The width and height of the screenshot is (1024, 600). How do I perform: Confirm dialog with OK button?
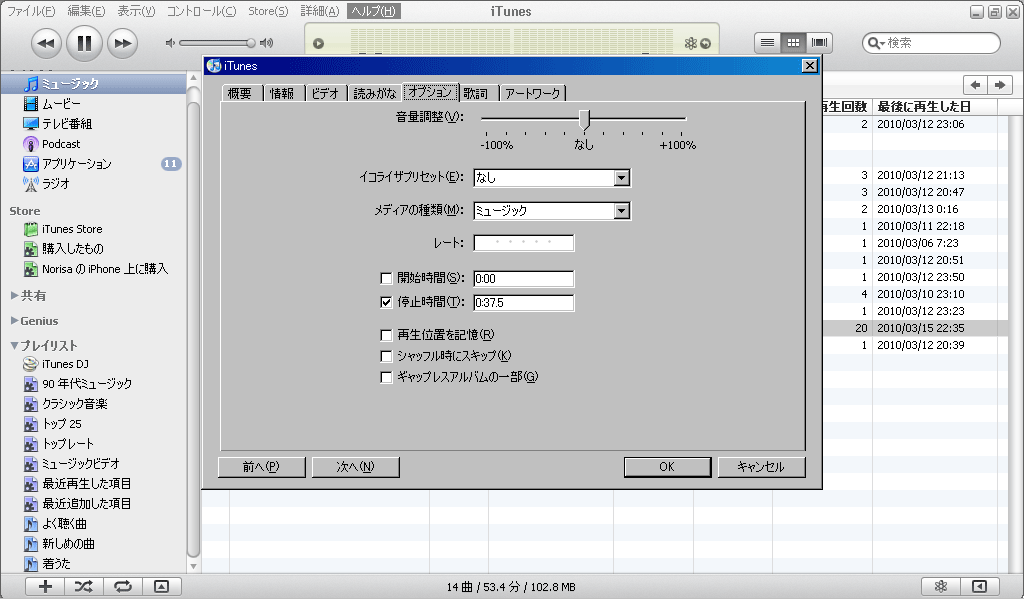point(667,467)
